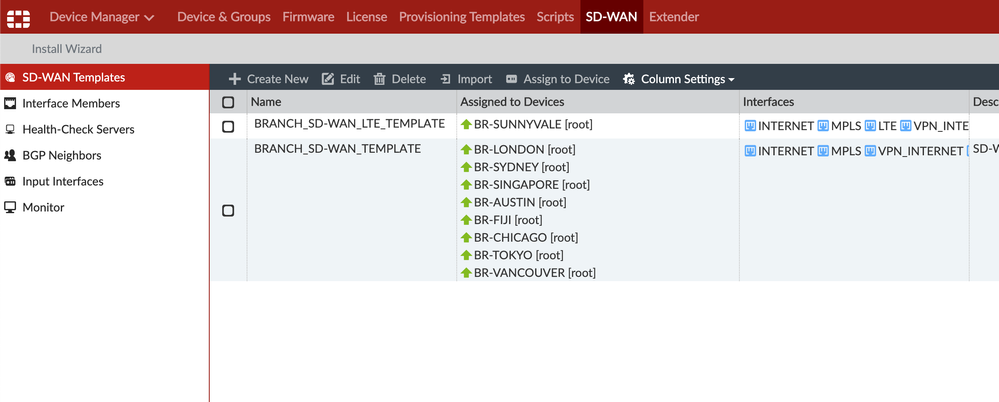Open the Install Wizard

pyautogui.click(x=66, y=48)
